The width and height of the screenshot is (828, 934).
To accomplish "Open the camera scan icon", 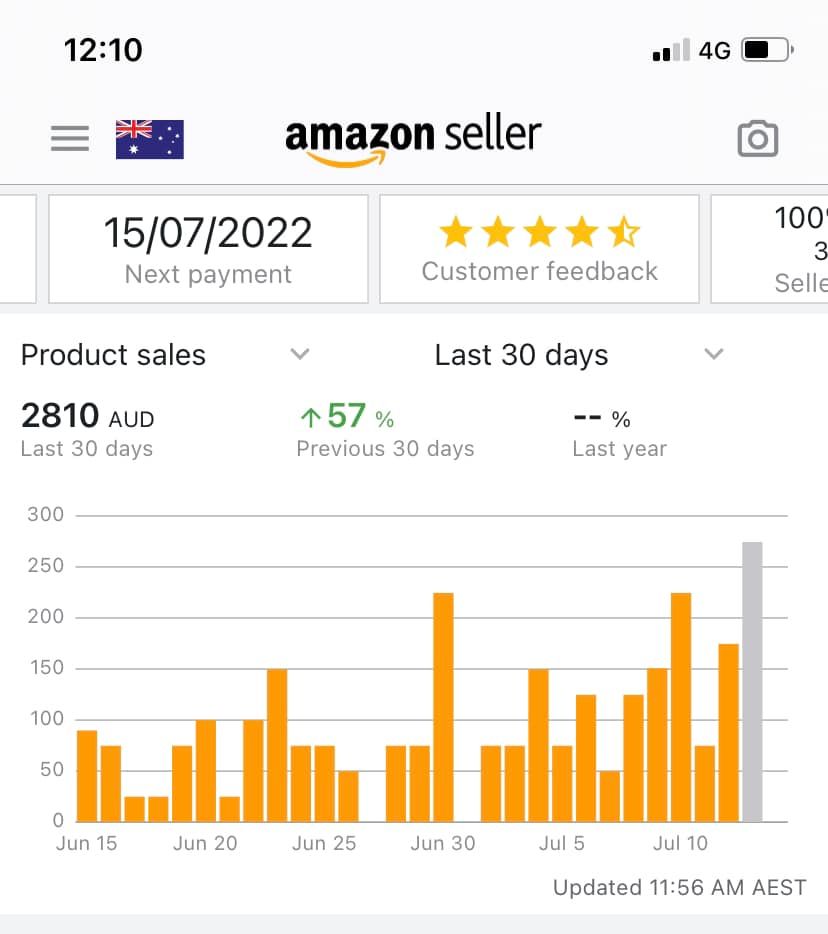I will 758,138.
